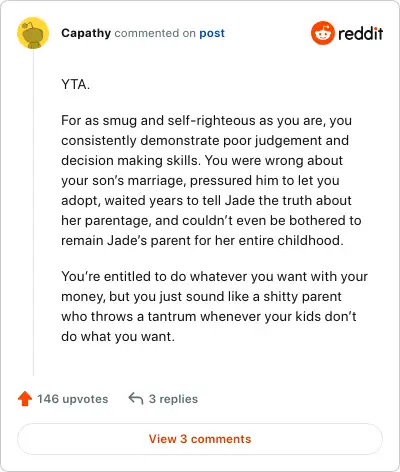The height and width of the screenshot is (472, 400).
Task: Click the line "remain Jade's parent for her entire childhood"
Action: pyautogui.click(x=202, y=240)
